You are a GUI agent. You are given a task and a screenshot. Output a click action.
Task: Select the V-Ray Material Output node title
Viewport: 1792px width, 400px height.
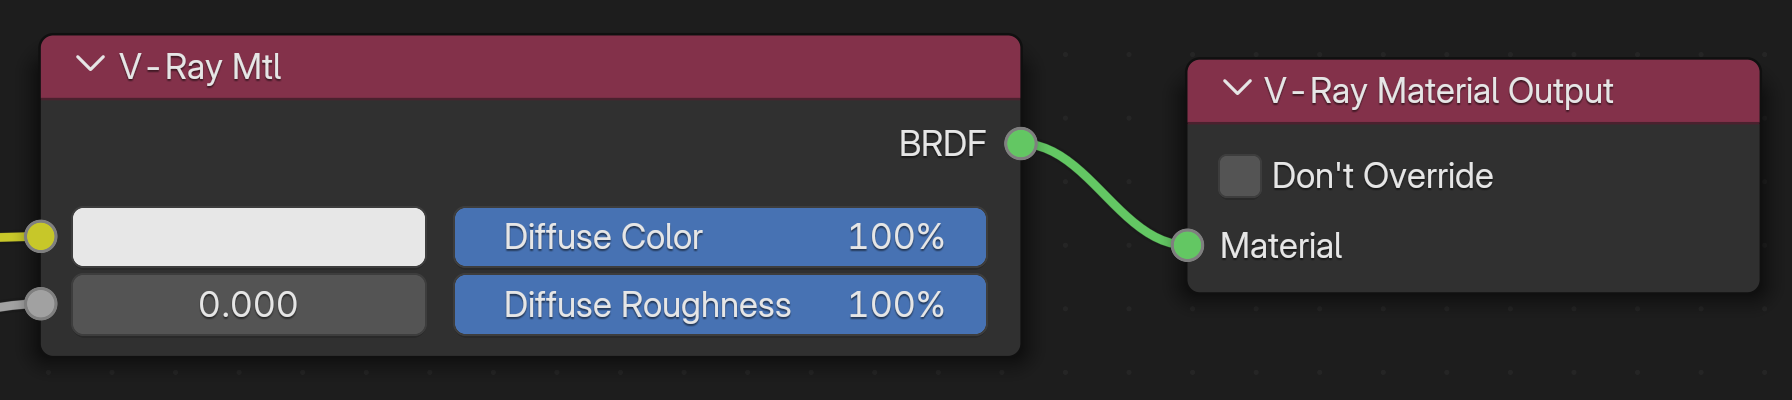1438,91
